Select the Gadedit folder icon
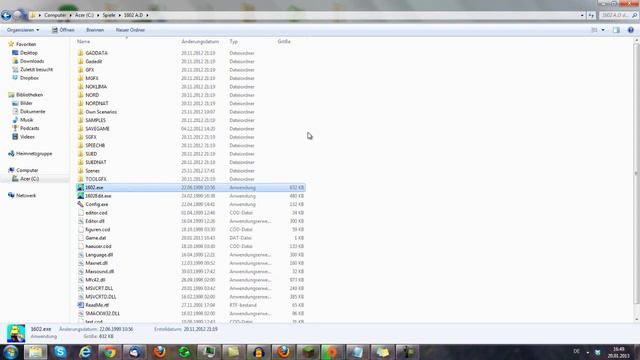Viewport: 640px width, 360px height. tap(80, 61)
